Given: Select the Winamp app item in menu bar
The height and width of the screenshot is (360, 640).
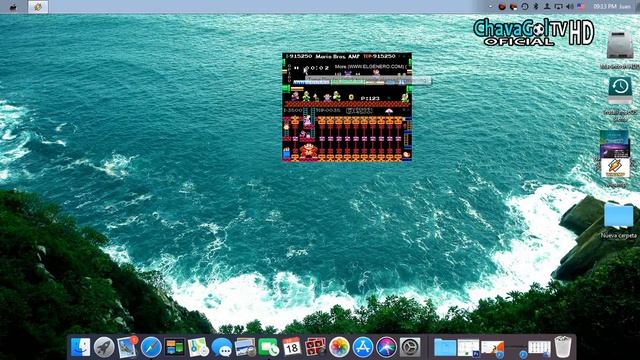Looking at the screenshot, I should point(38,7).
